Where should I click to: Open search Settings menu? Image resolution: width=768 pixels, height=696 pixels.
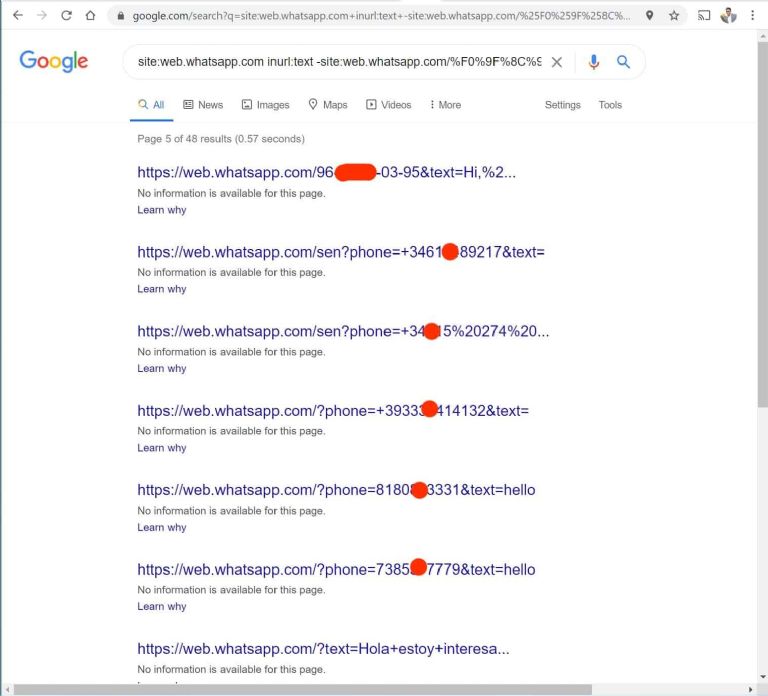(562, 105)
